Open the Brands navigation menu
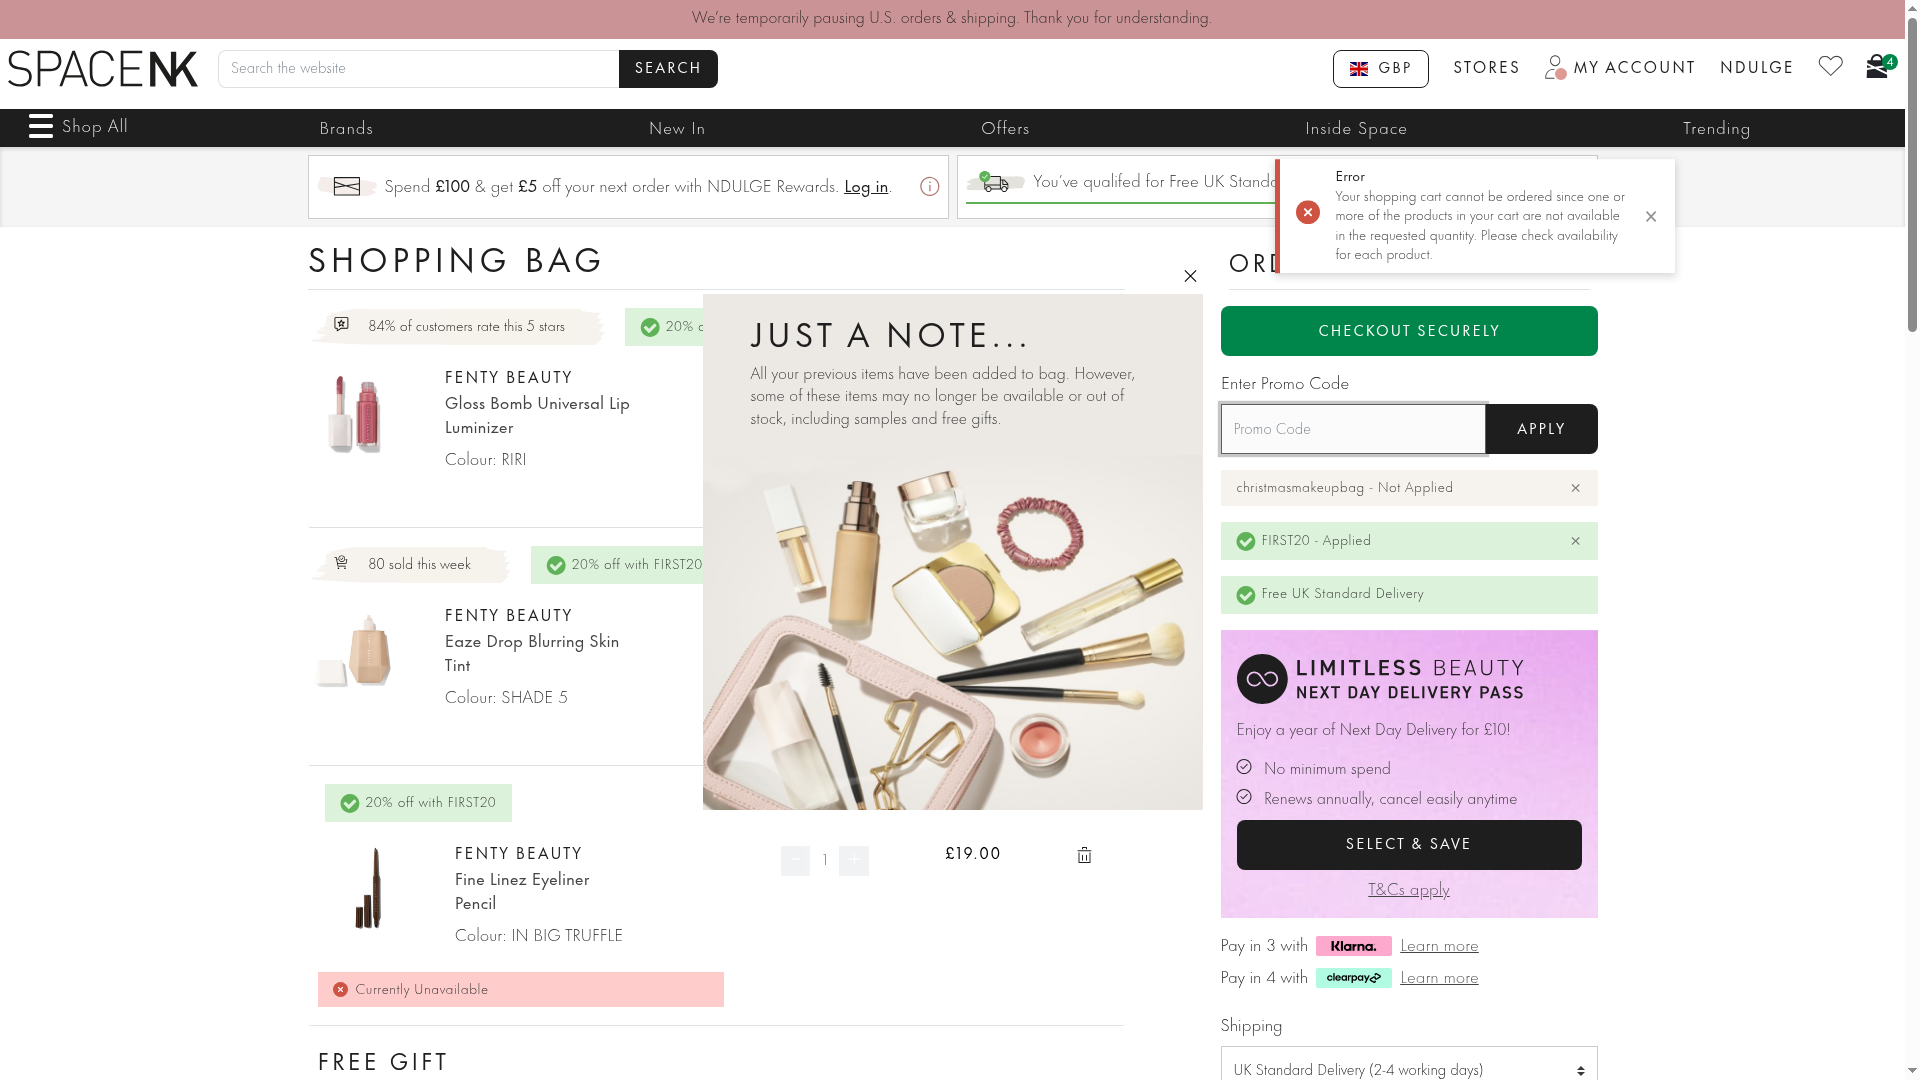The height and width of the screenshot is (1080, 1920). (346, 129)
